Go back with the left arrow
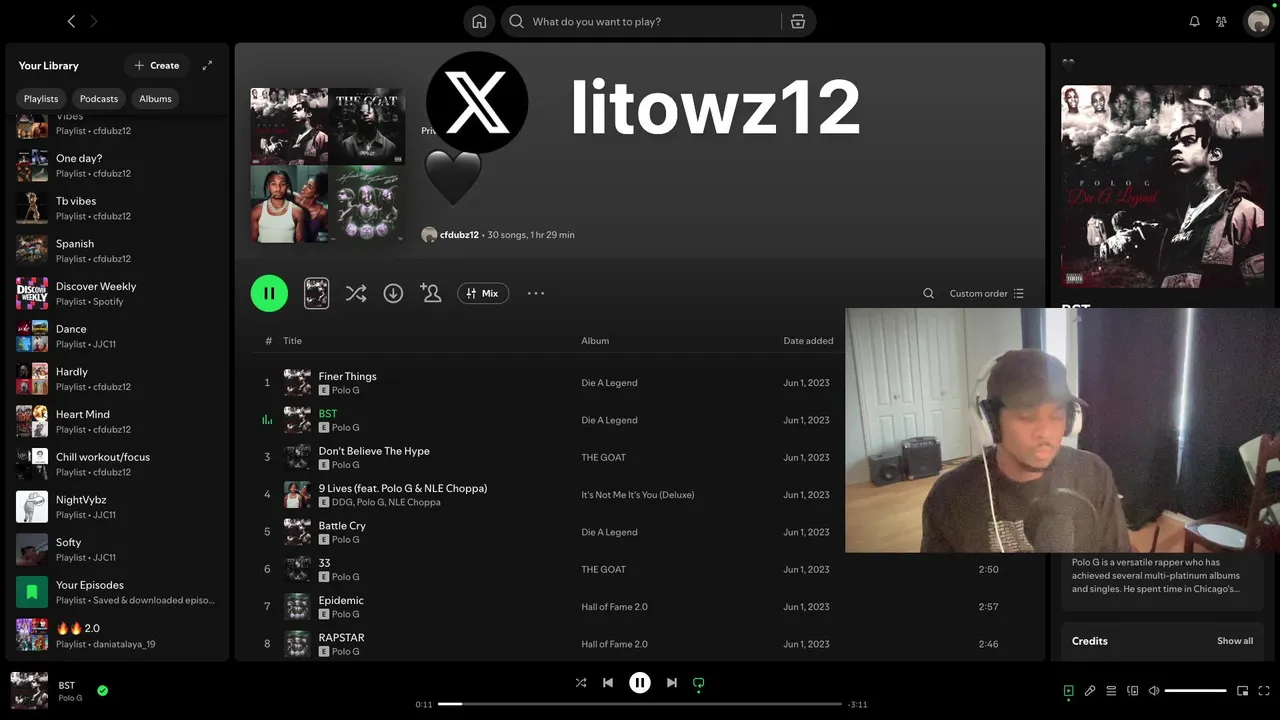This screenshot has height=720, width=1280. coord(71,21)
